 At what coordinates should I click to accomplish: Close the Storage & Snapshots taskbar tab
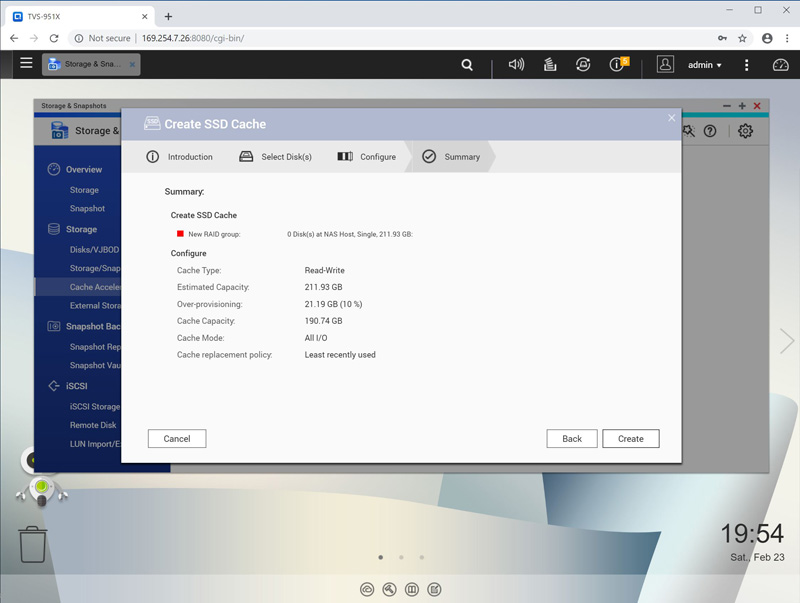(x=132, y=64)
